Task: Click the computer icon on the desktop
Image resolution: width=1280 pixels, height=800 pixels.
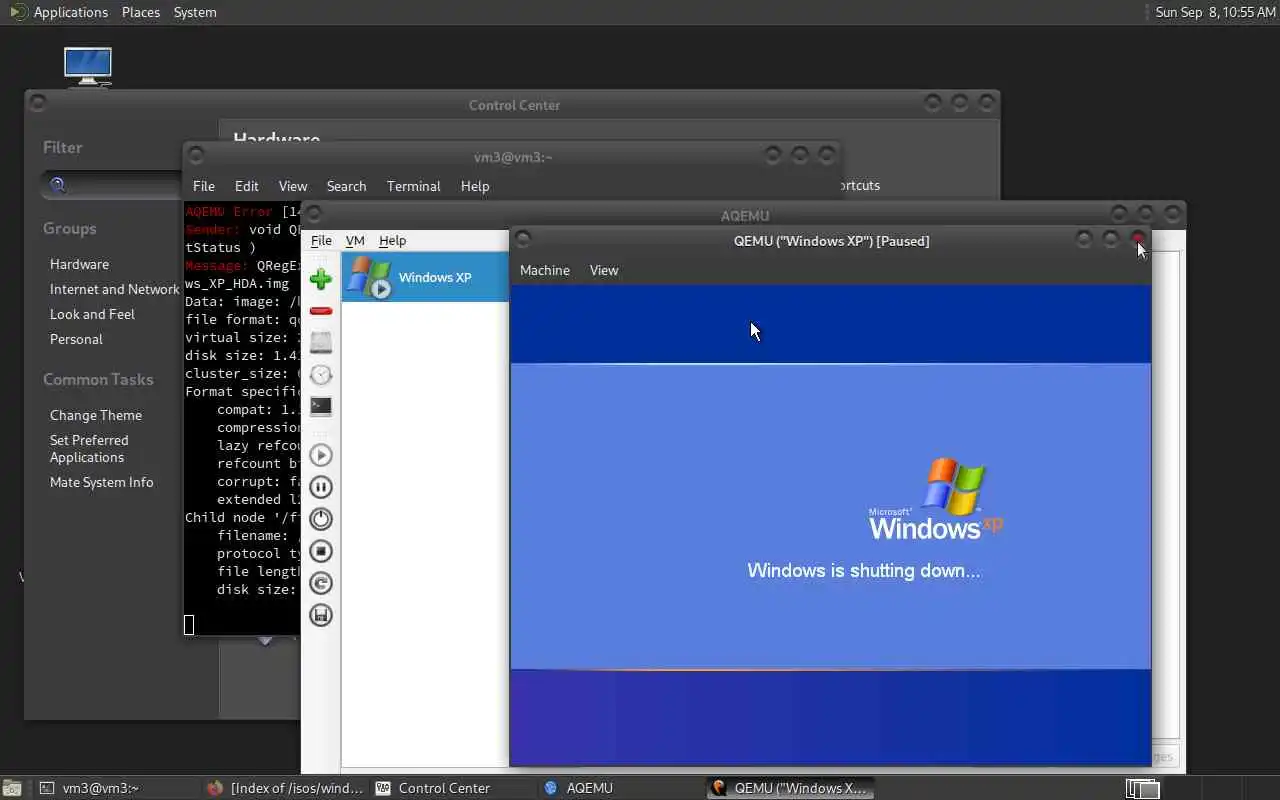Action: (x=88, y=66)
